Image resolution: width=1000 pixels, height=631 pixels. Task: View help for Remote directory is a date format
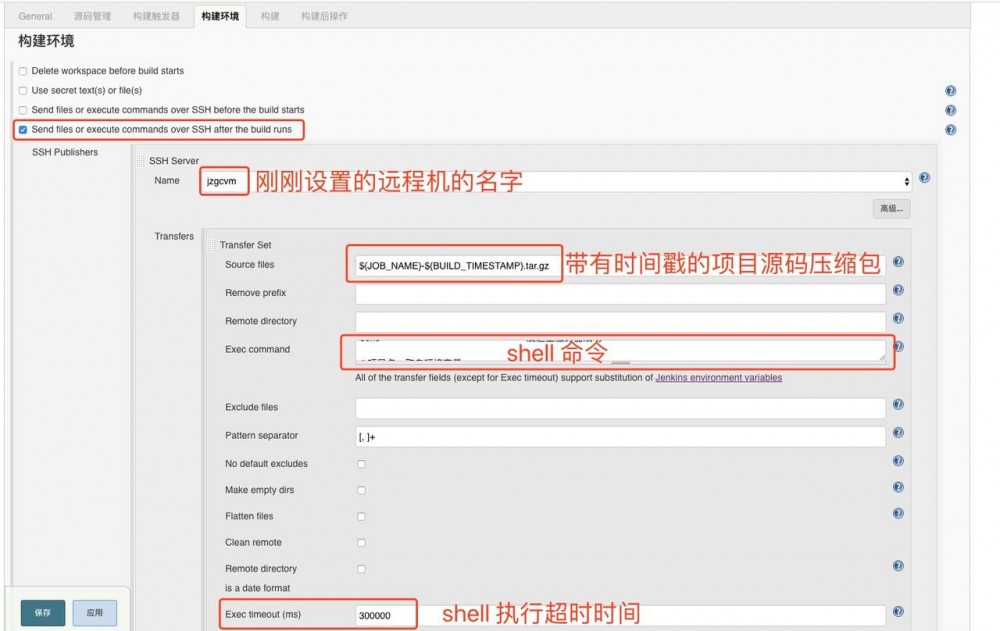click(x=898, y=565)
